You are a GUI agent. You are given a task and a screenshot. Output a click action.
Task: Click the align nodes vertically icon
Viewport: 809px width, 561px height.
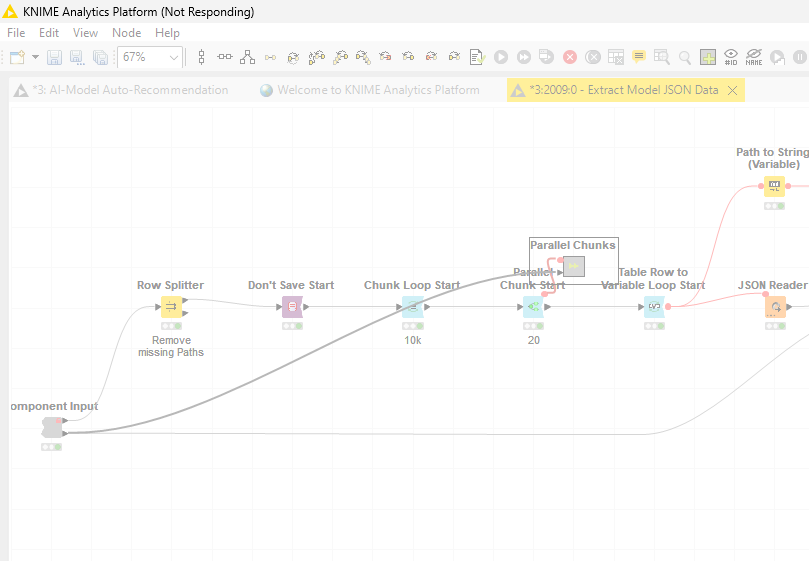point(202,57)
